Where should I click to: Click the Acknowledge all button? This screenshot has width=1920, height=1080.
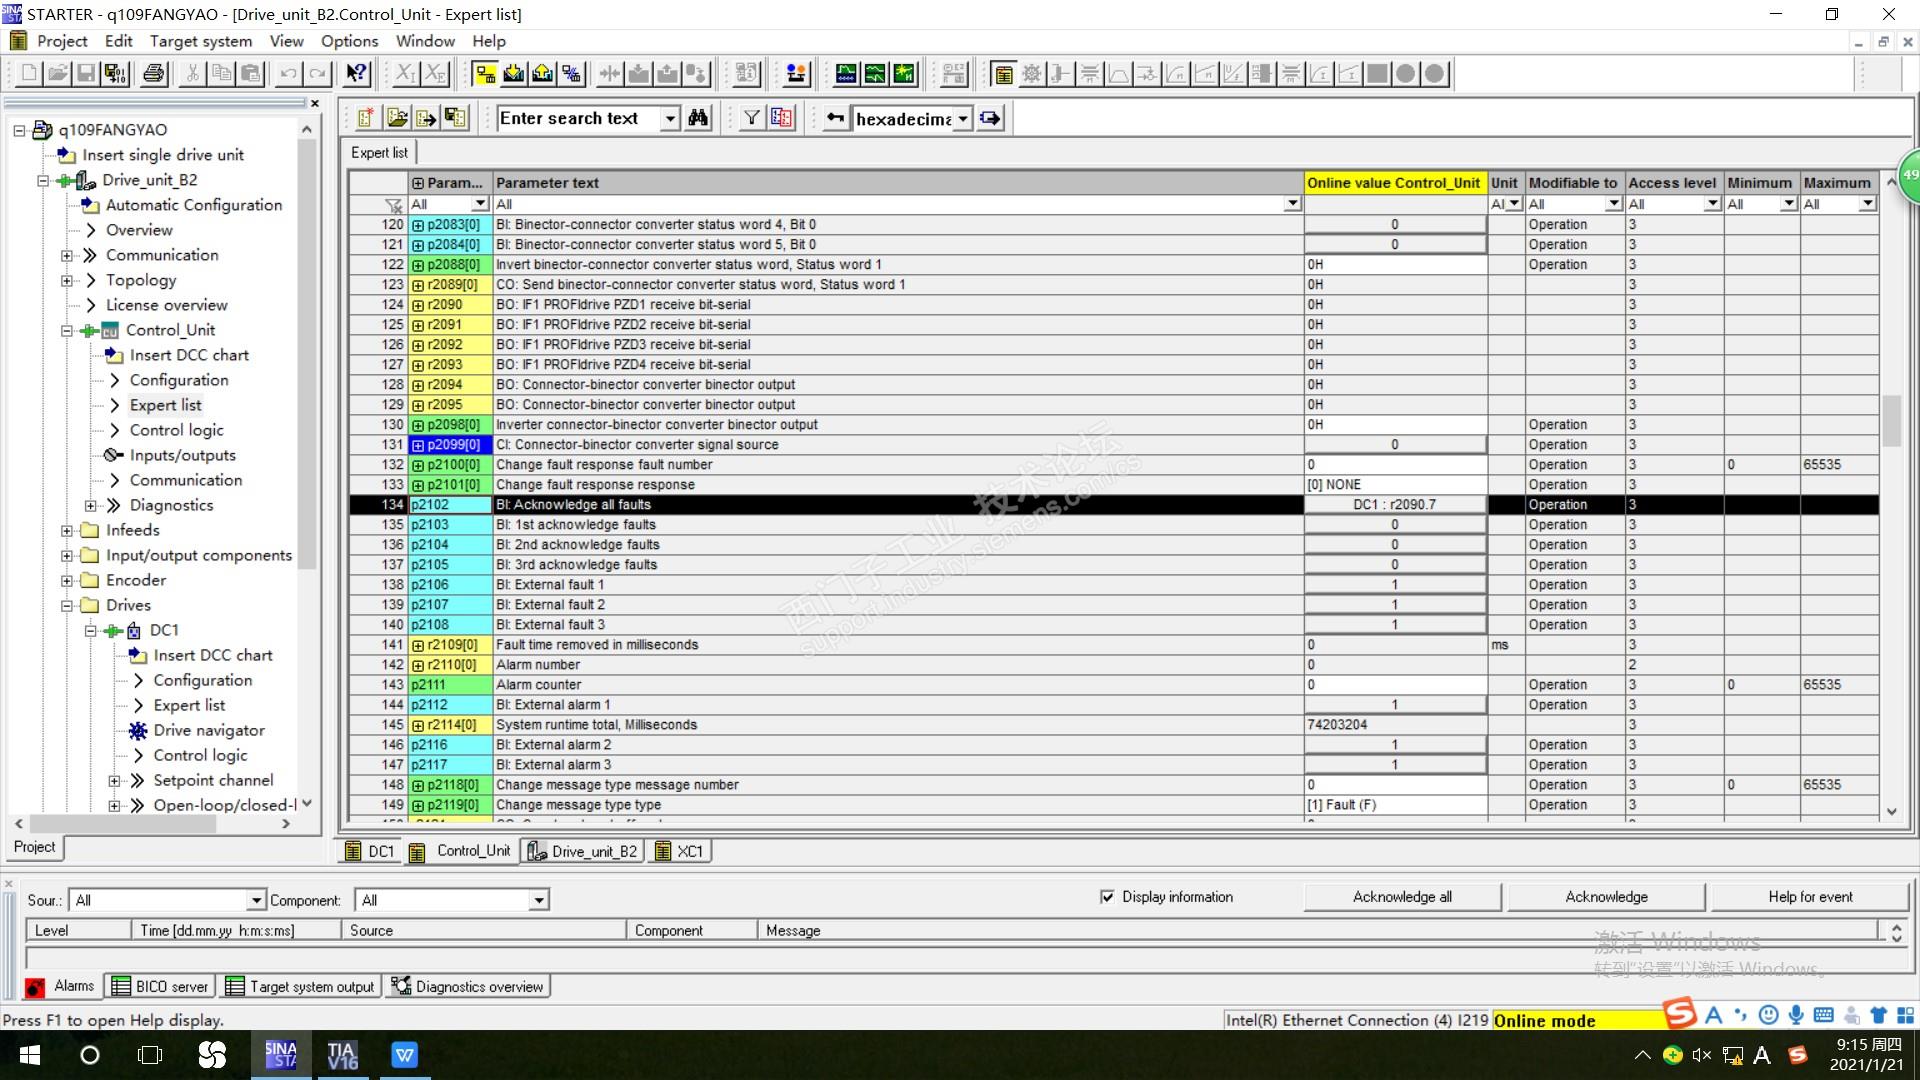click(x=1402, y=897)
